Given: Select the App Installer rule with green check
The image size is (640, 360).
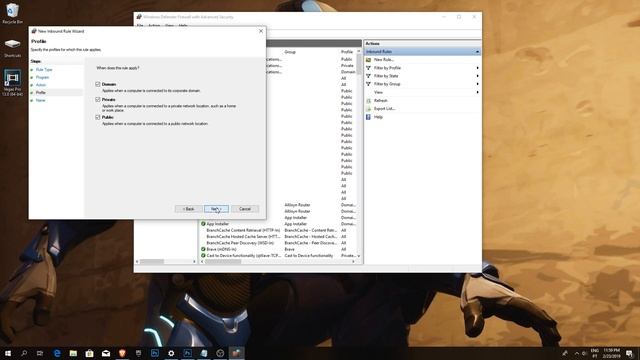Looking at the screenshot, I should coord(218,224).
